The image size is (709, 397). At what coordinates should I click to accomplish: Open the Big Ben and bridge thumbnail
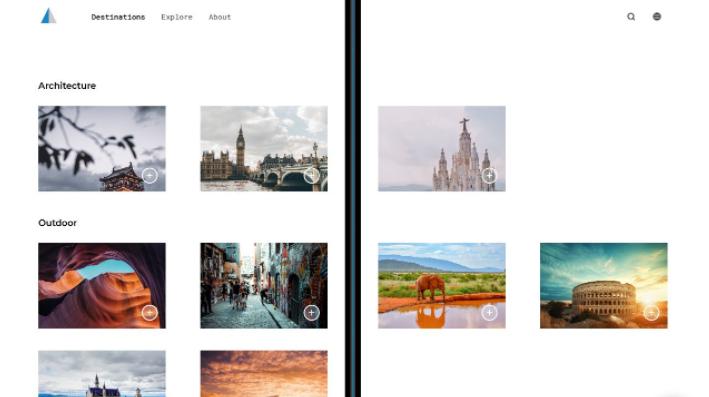264,149
